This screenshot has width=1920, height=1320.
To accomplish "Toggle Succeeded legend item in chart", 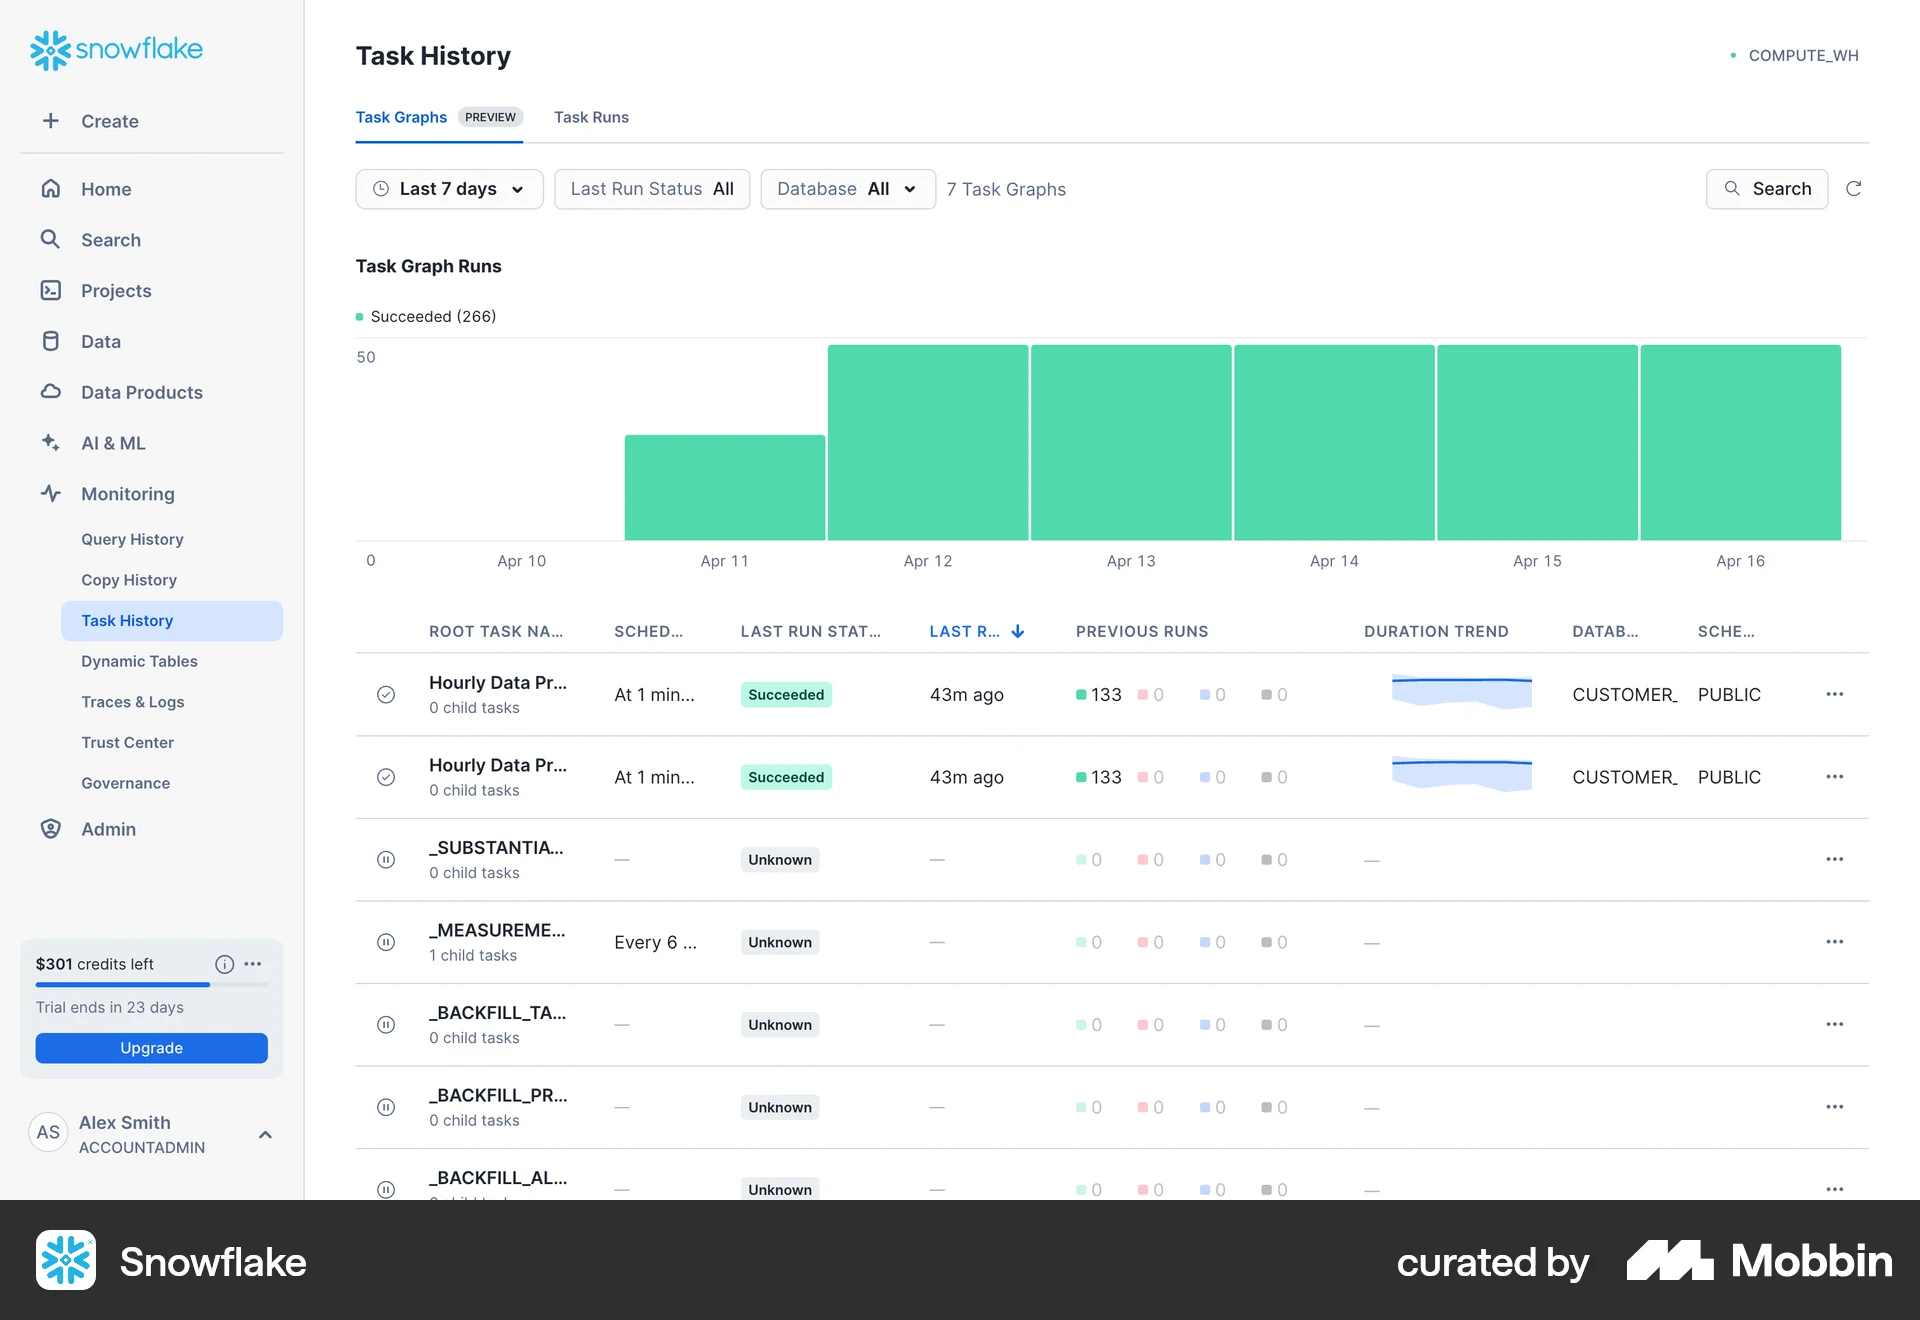I will [426, 317].
